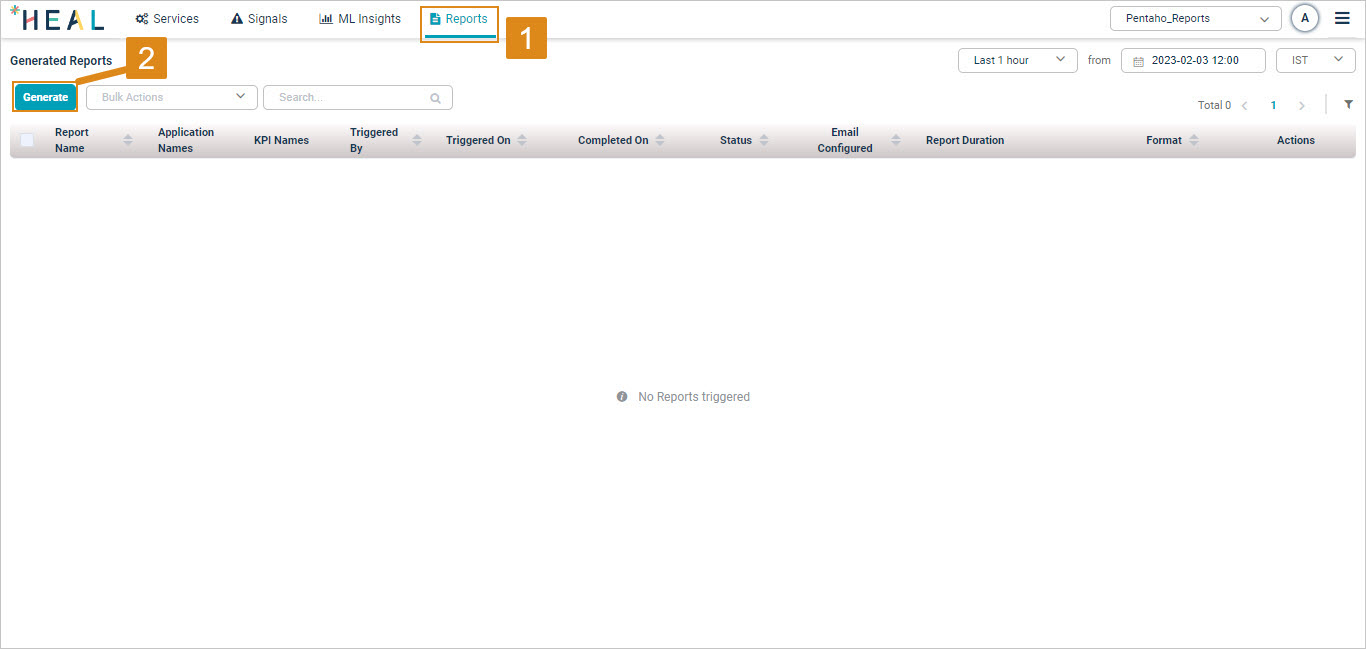Sort by Email Configured arrows
Image resolution: width=1366 pixels, height=649 pixels.
click(x=896, y=140)
